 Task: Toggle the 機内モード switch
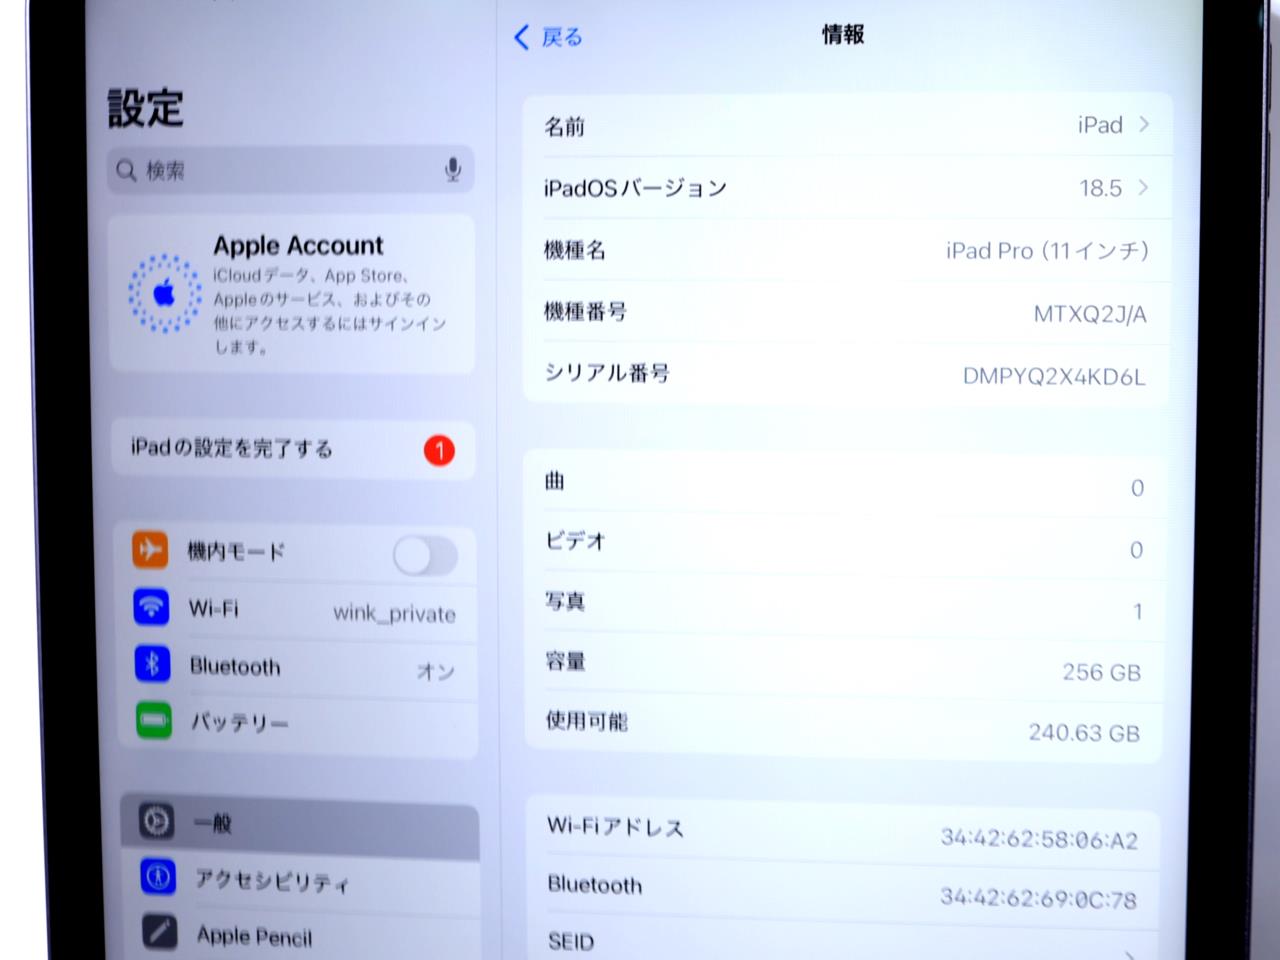[x=425, y=556]
